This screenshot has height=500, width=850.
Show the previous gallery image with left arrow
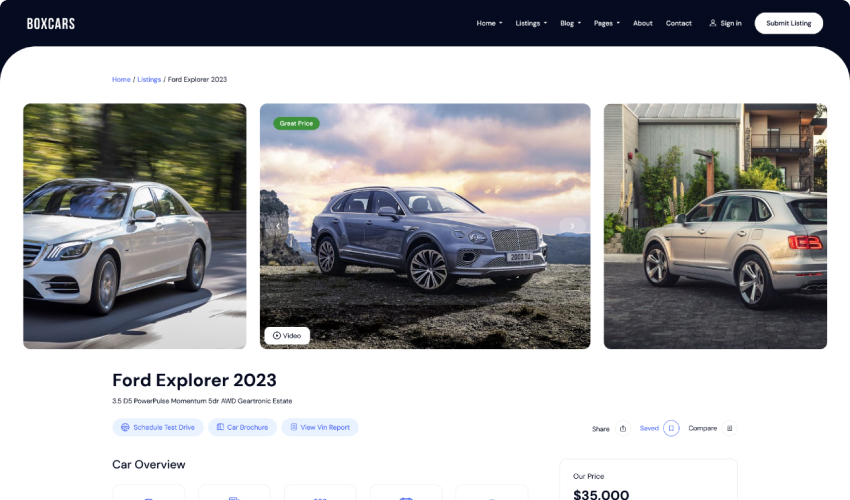coord(278,226)
